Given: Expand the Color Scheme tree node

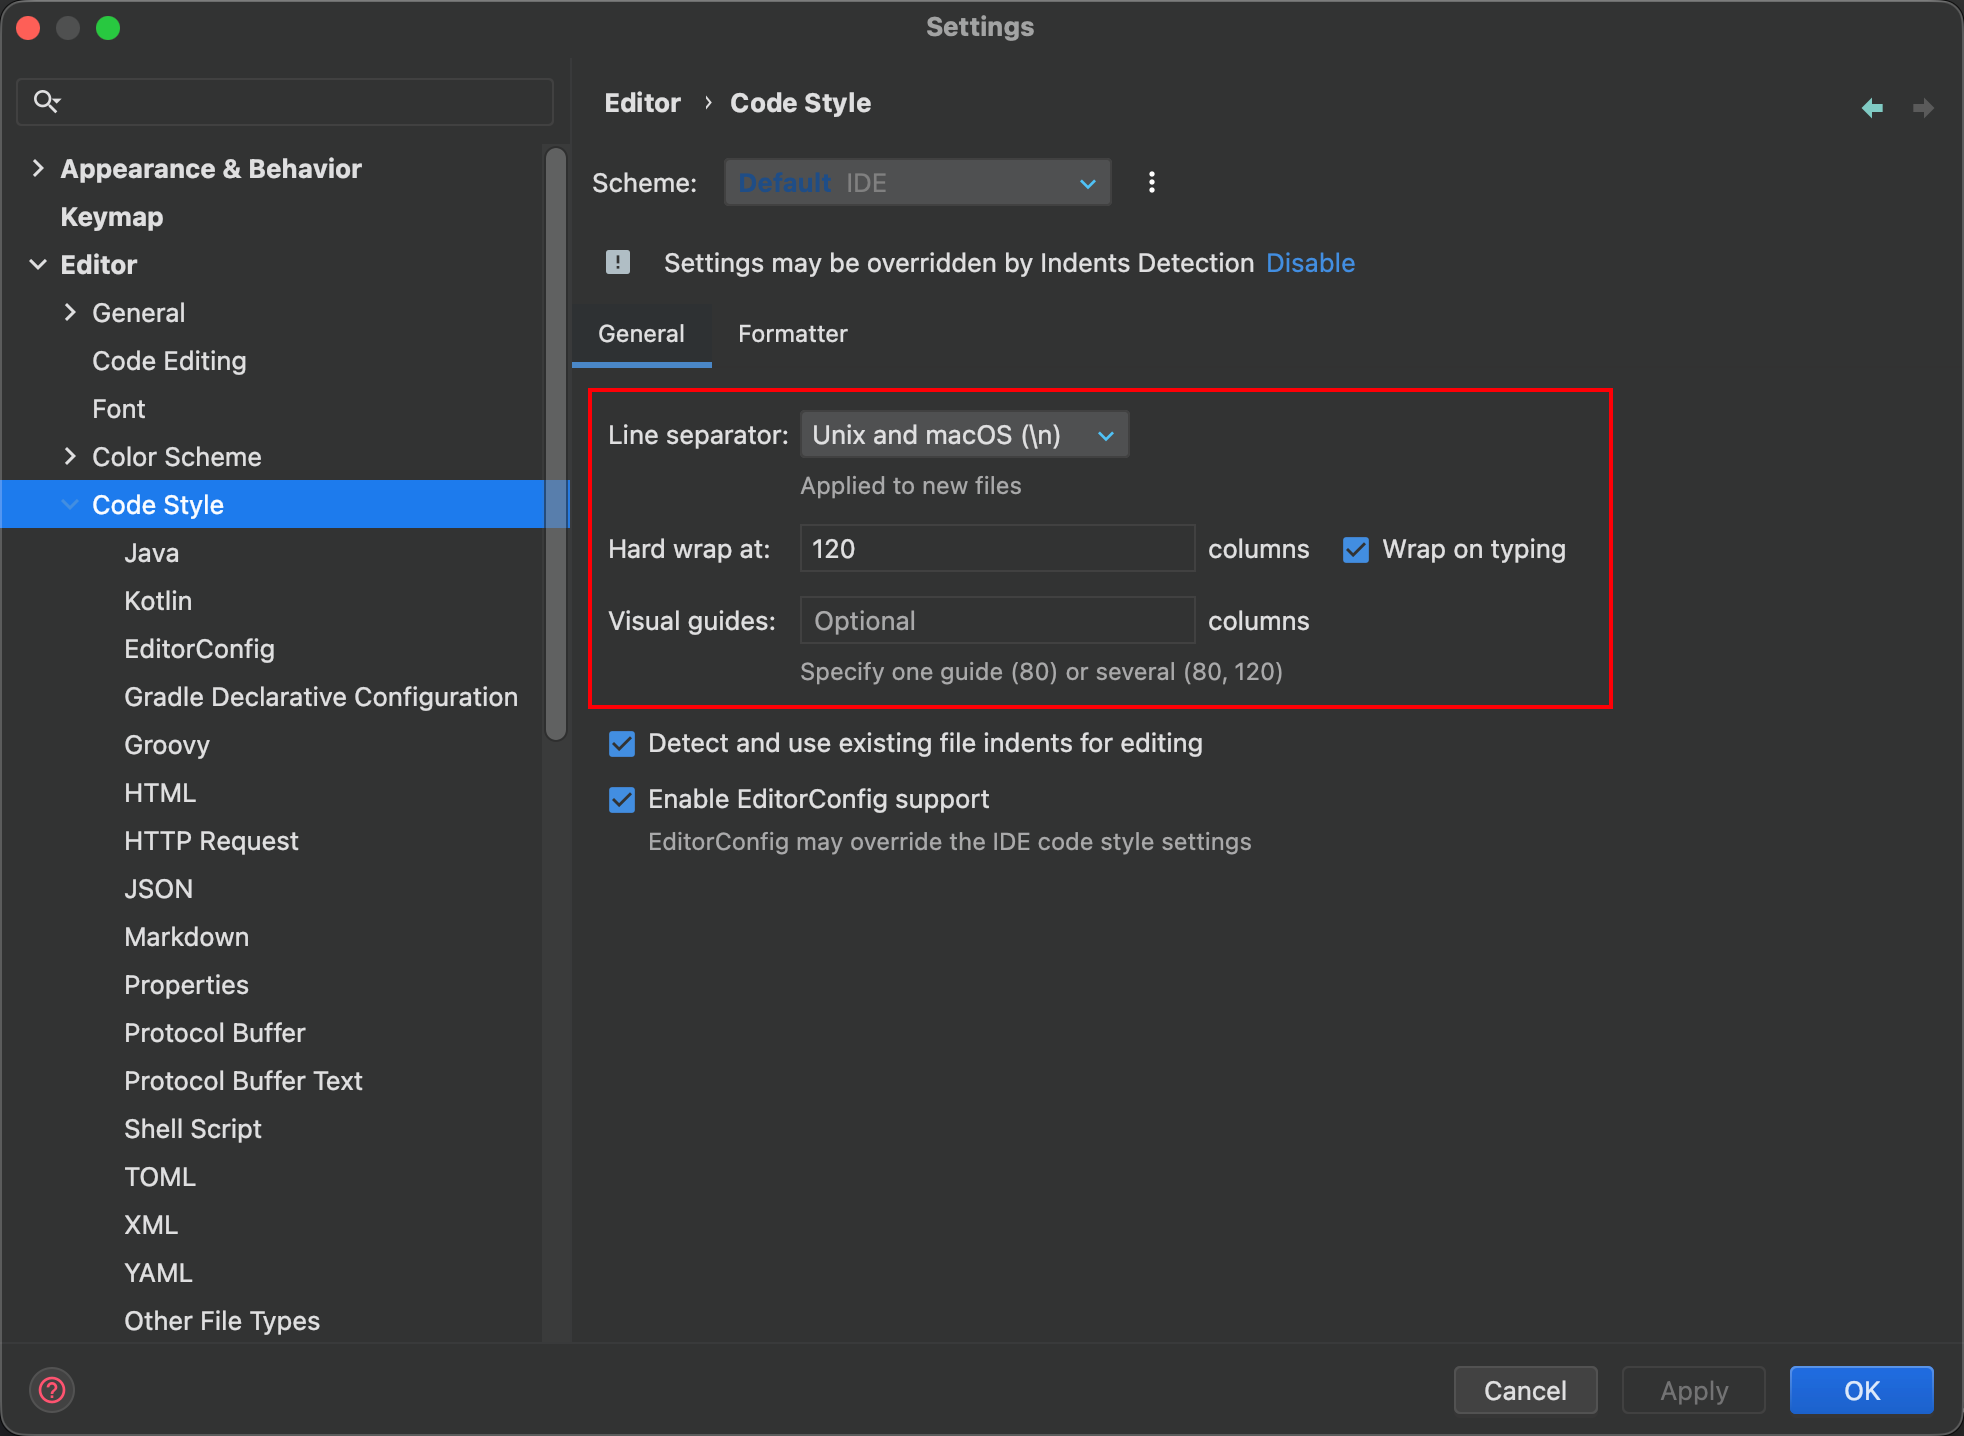Looking at the screenshot, I should [70, 456].
